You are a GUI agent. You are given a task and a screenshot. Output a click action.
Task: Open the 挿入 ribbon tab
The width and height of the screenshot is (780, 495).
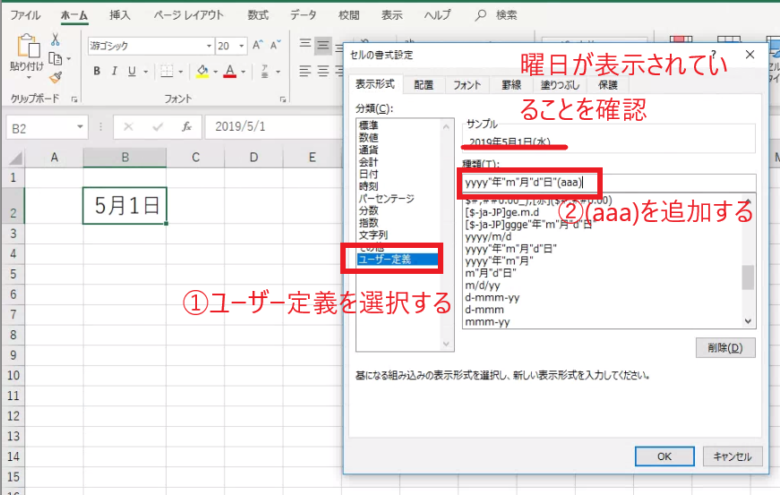119,15
